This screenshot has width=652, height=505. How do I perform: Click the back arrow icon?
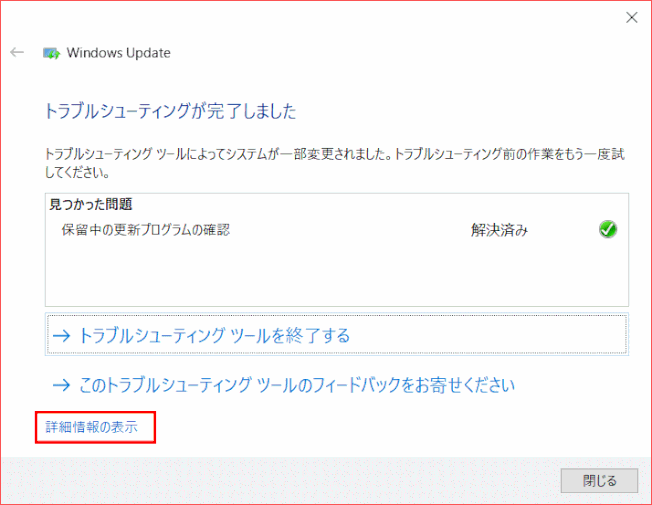17,52
